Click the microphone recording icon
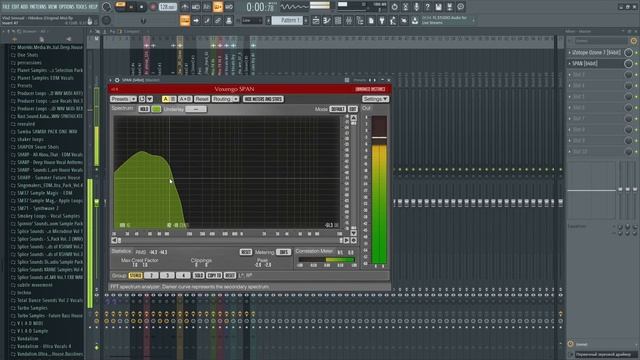Screen dimensions: 640x360 (416, 7)
